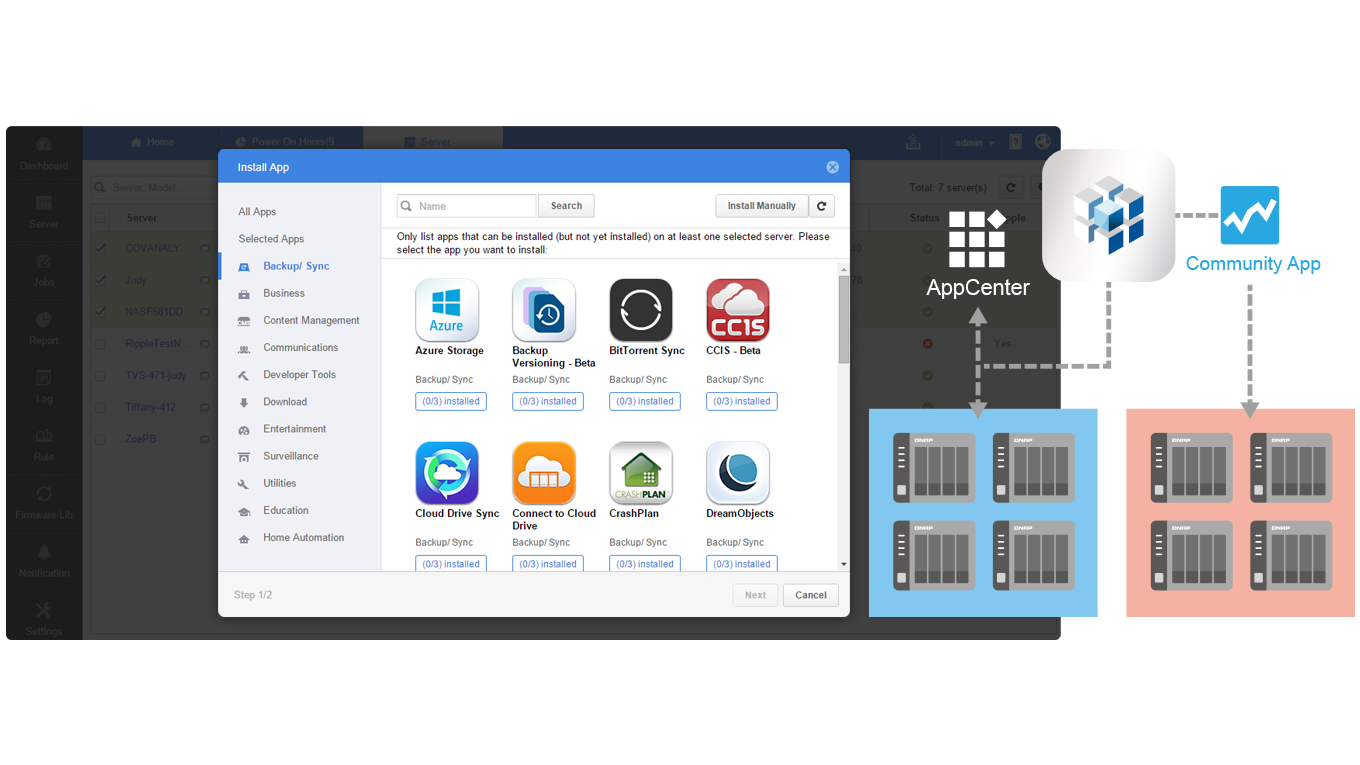Image resolution: width=1360 pixels, height=765 pixels.
Task: Open the Developer Tools category
Action: 299,375
